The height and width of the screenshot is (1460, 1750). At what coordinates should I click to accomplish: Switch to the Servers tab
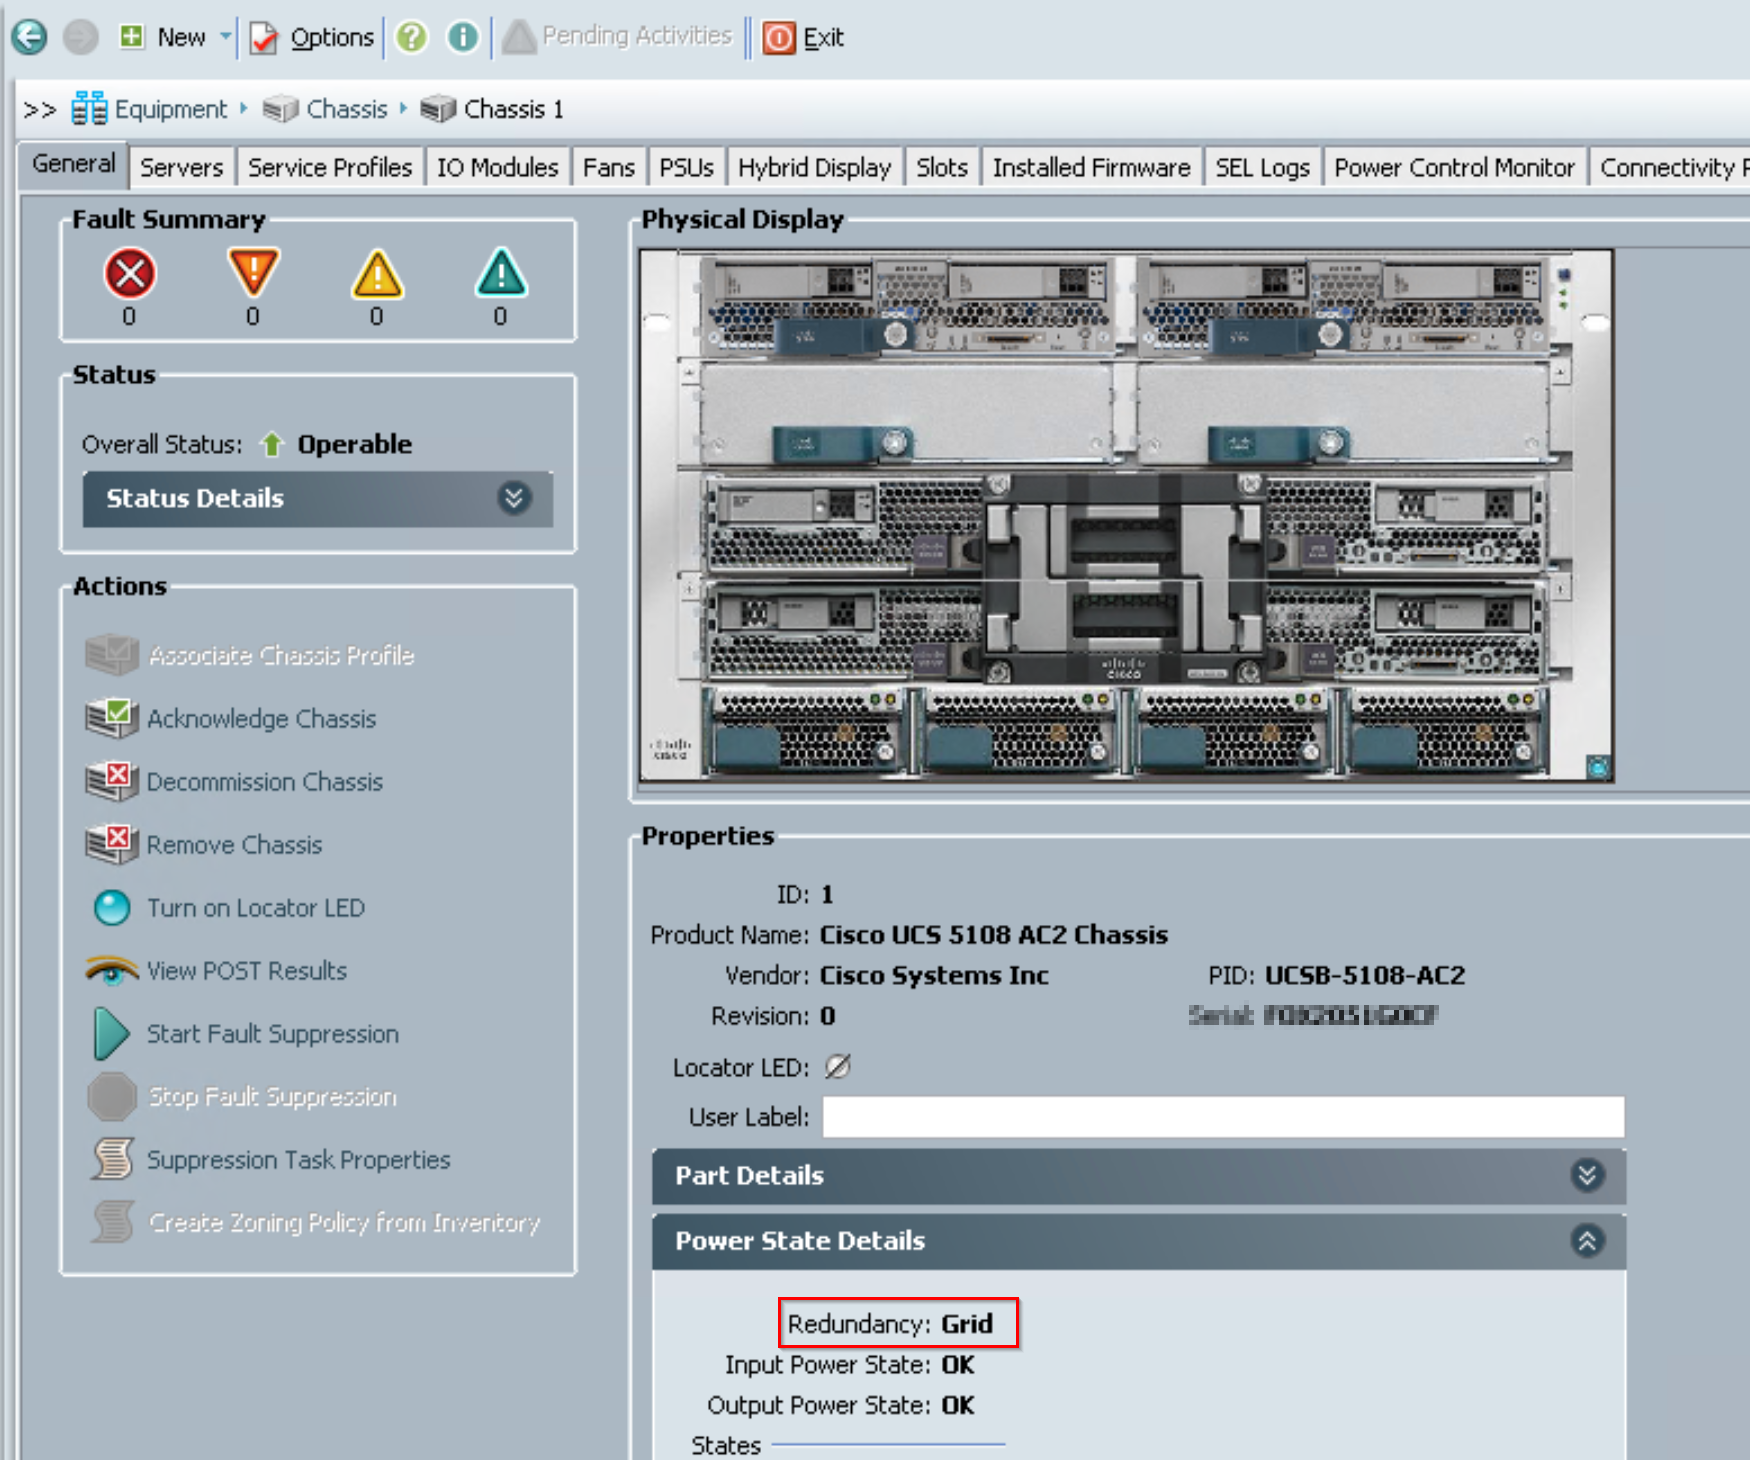pyautogui.click(x=181, y=167)
